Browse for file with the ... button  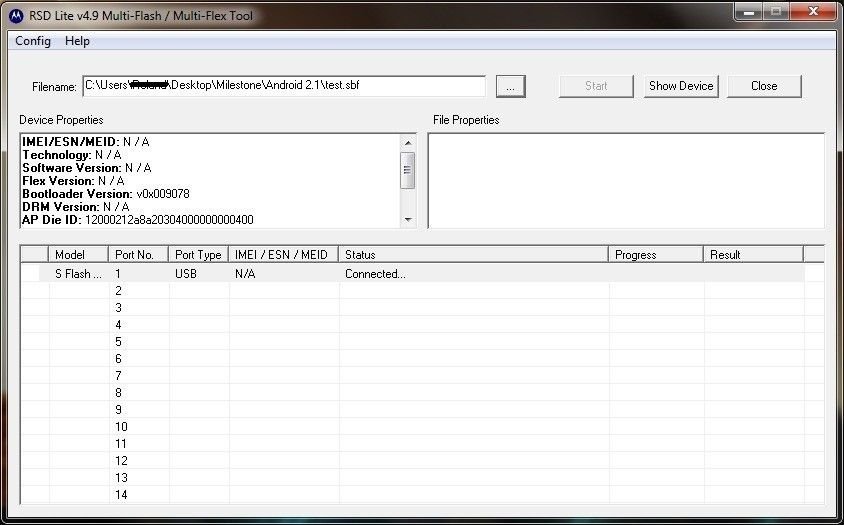pyautogui.click(x=510, y=86)
